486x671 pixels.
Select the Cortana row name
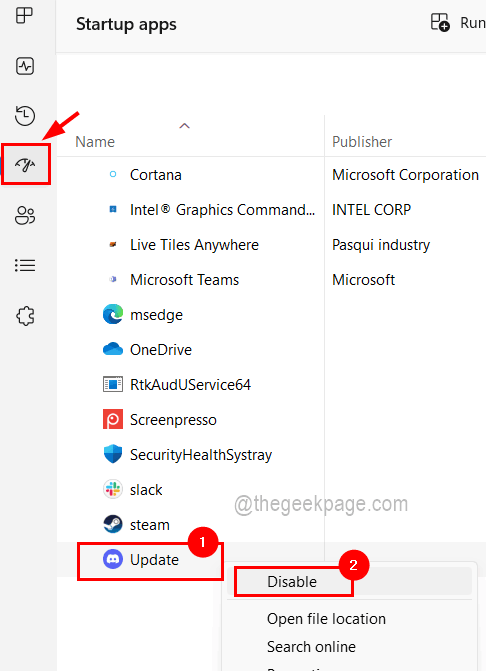(x=156, y=175)
